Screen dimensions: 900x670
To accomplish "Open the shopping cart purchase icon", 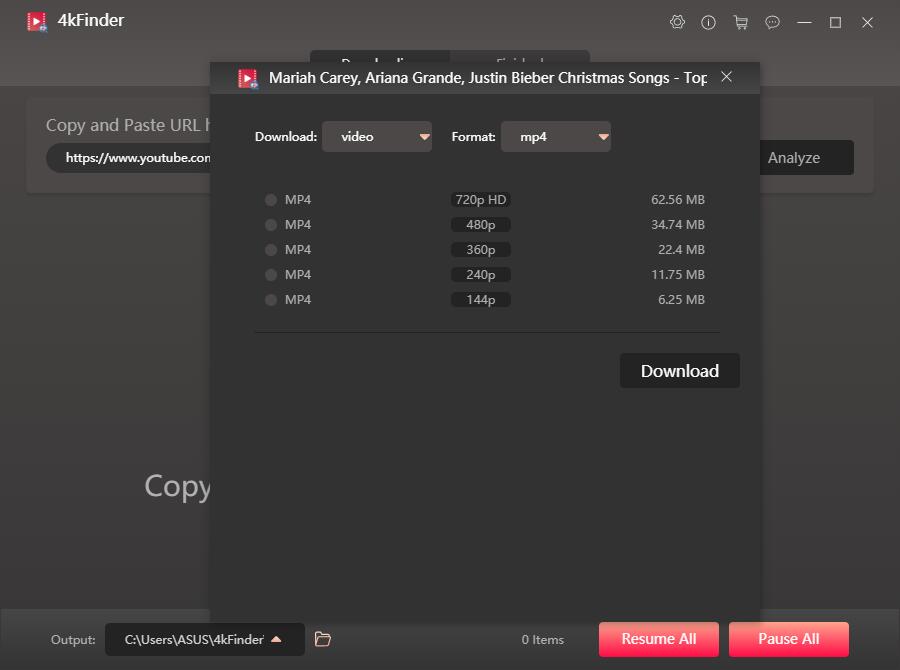I will point(740,22).
